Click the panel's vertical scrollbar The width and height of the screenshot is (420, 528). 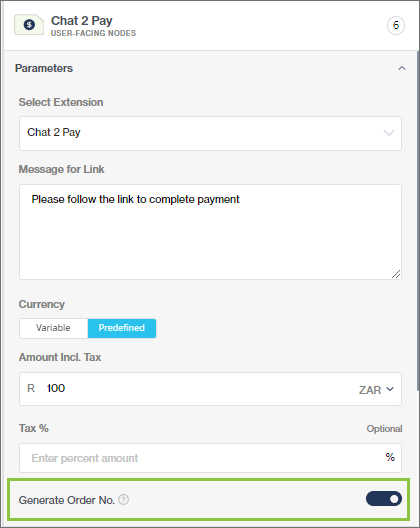pos(418,221)
